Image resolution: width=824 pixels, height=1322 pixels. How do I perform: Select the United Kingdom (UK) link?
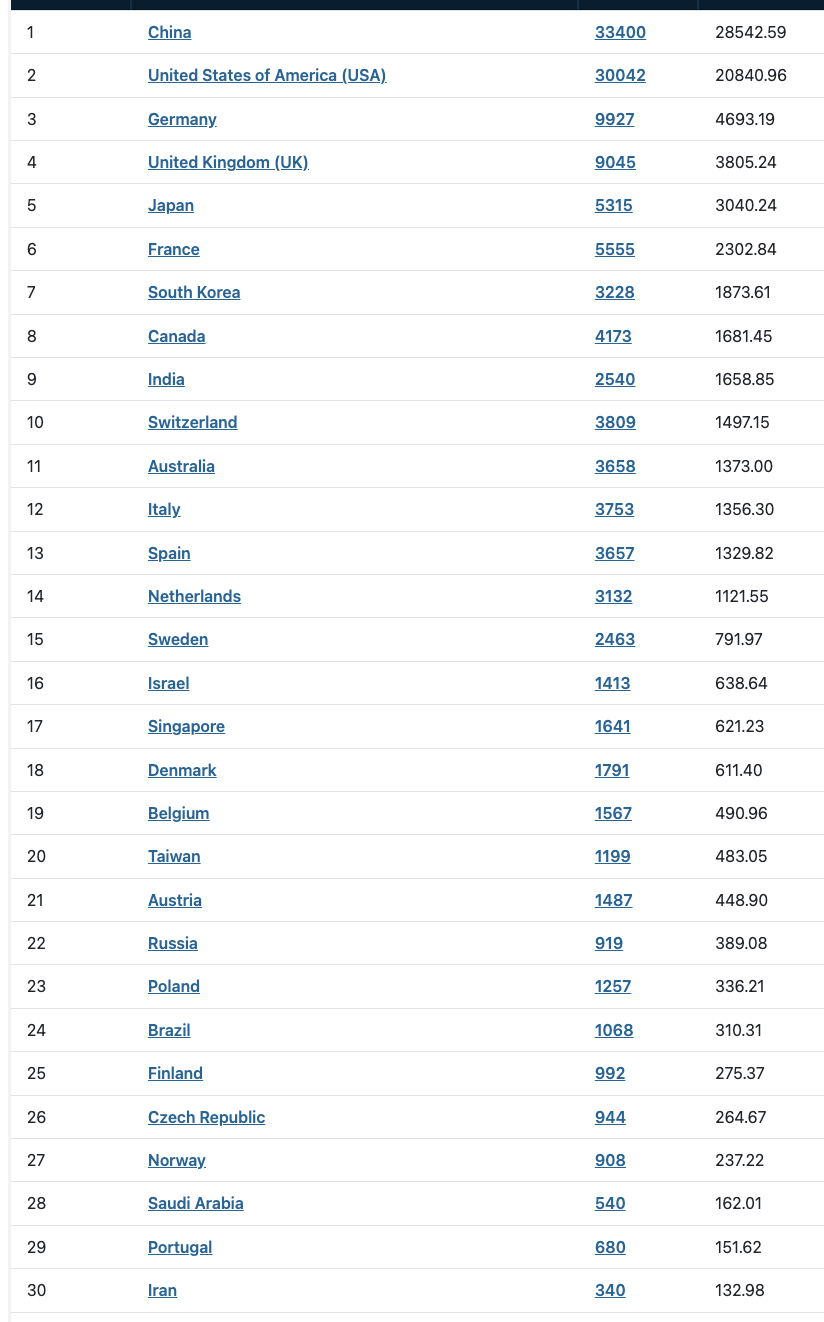pyautogui.click(x=228, y=162)
